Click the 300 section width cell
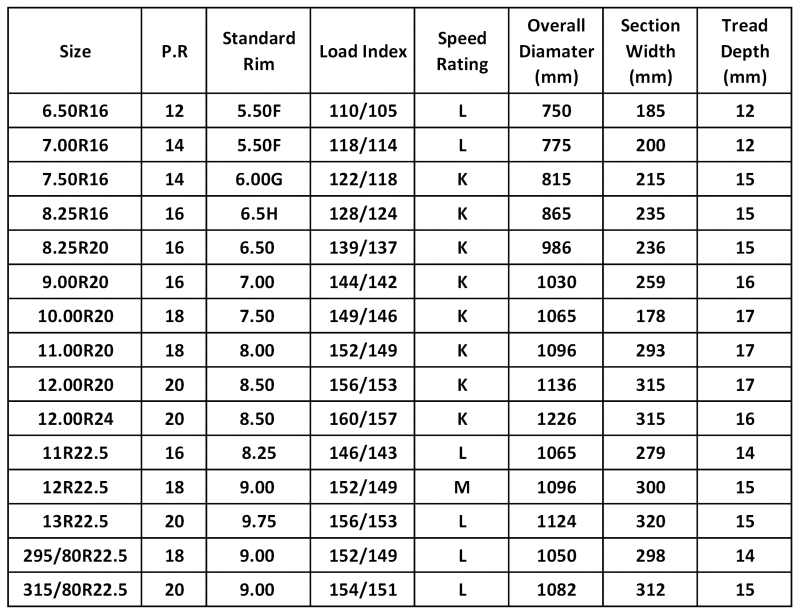Viewport: 800px width, 614px height. tap(650, 487)
